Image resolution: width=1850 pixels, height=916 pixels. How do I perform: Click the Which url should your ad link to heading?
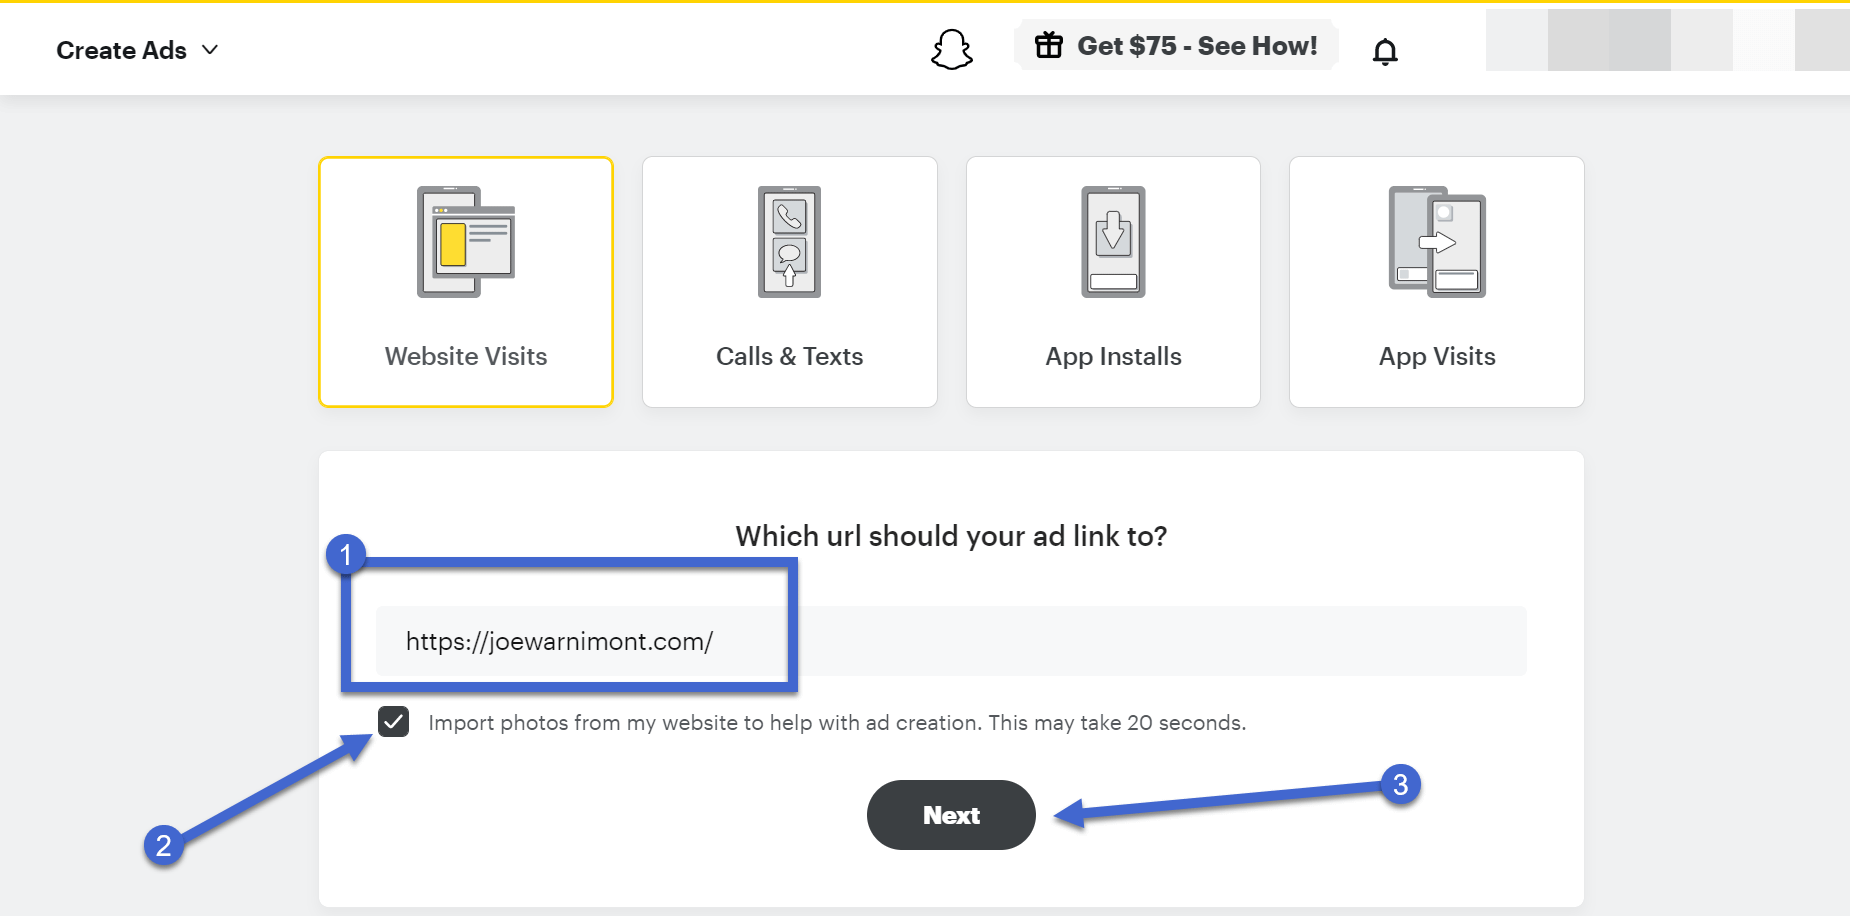point(951,536)
